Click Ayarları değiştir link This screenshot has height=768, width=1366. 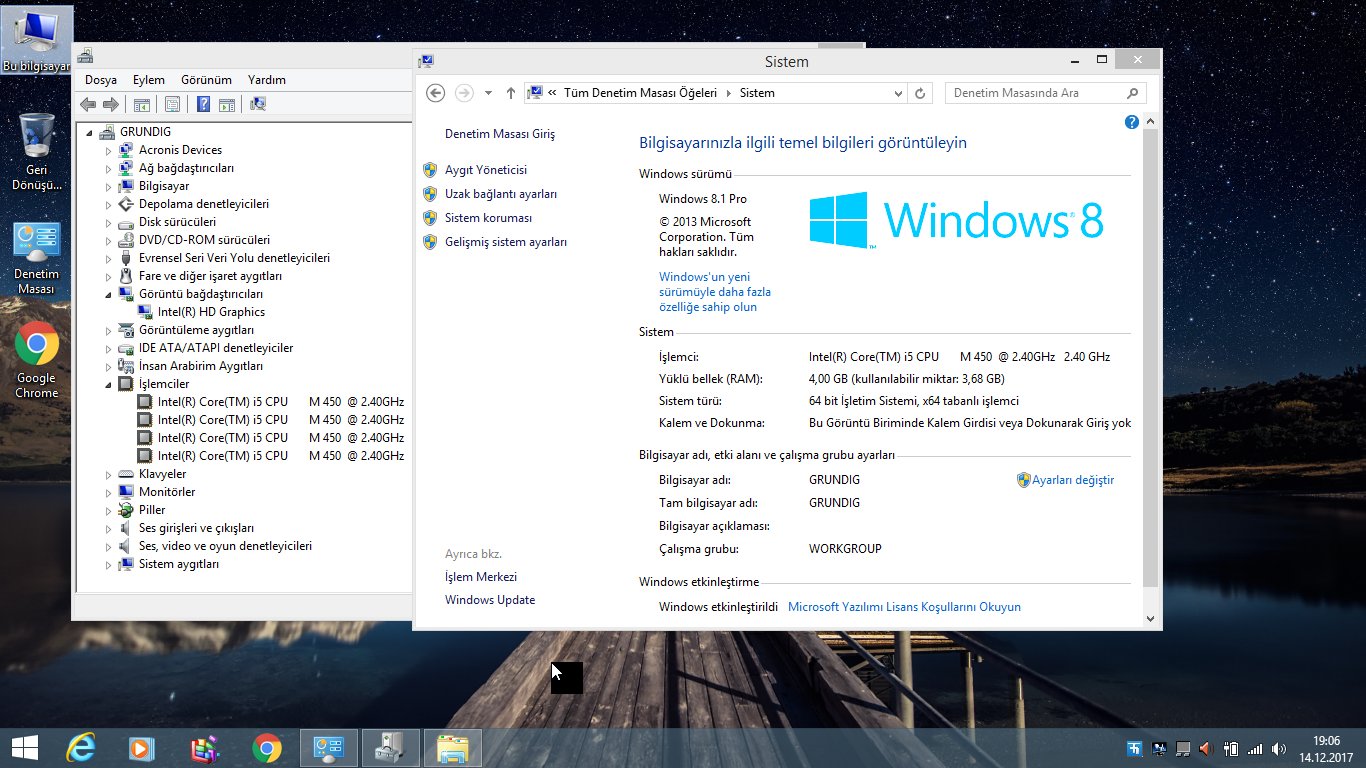click(1072, 480)
